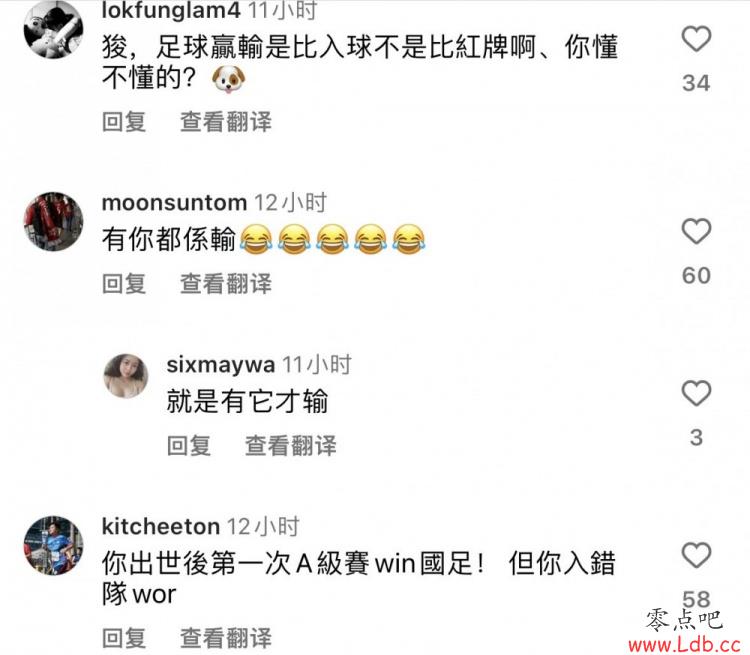
Task: Open username sixmaywa
Action: pyautogui.click(x=221, y=366)
